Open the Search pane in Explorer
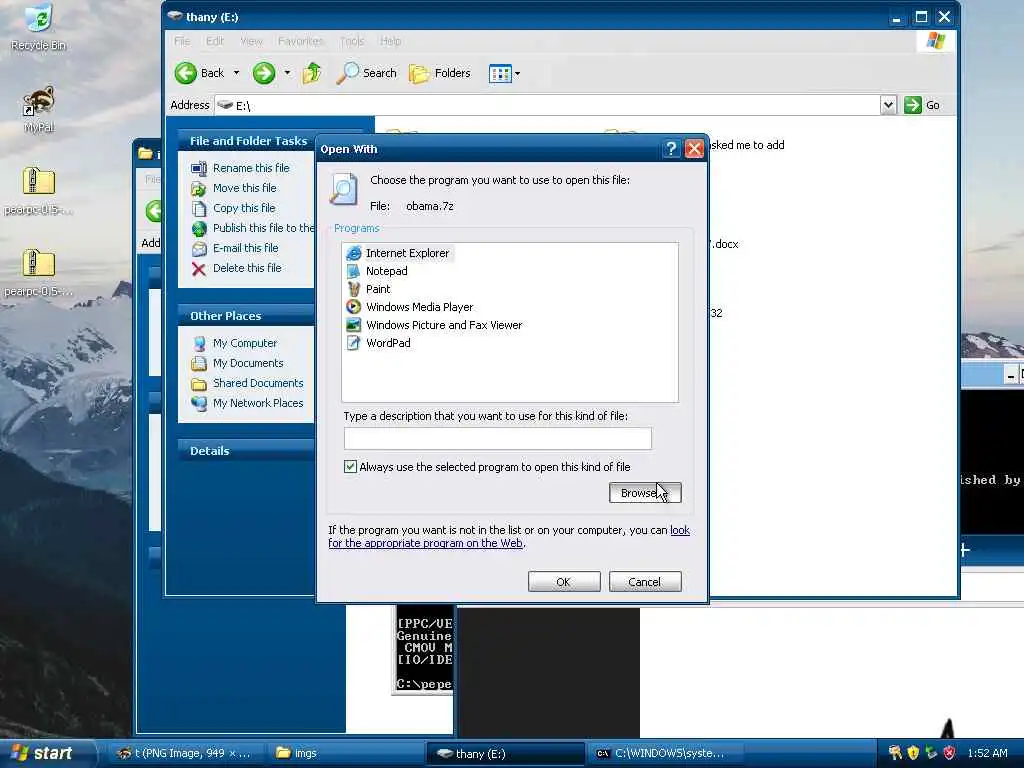Image resolution: width=1024 pixels, height=768 pixels. [366, 73]
